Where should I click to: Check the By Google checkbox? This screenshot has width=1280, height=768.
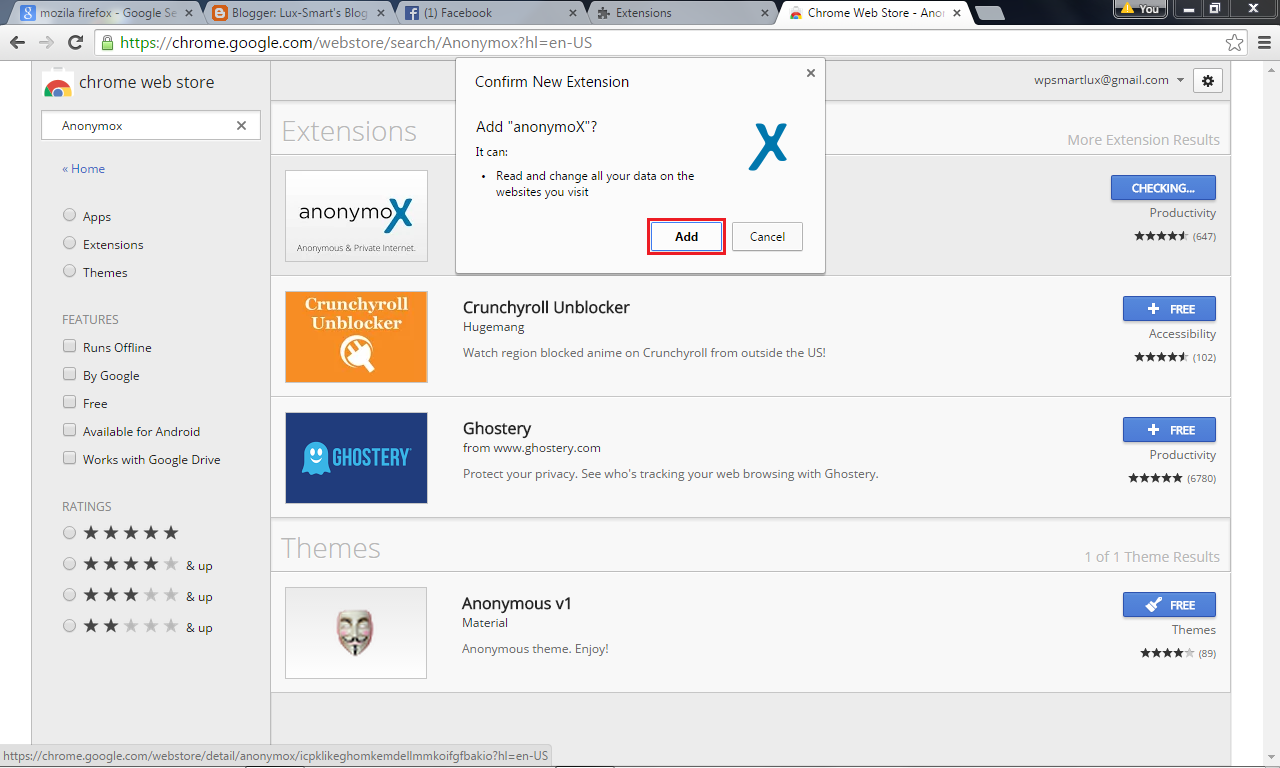tap(69, 374)
